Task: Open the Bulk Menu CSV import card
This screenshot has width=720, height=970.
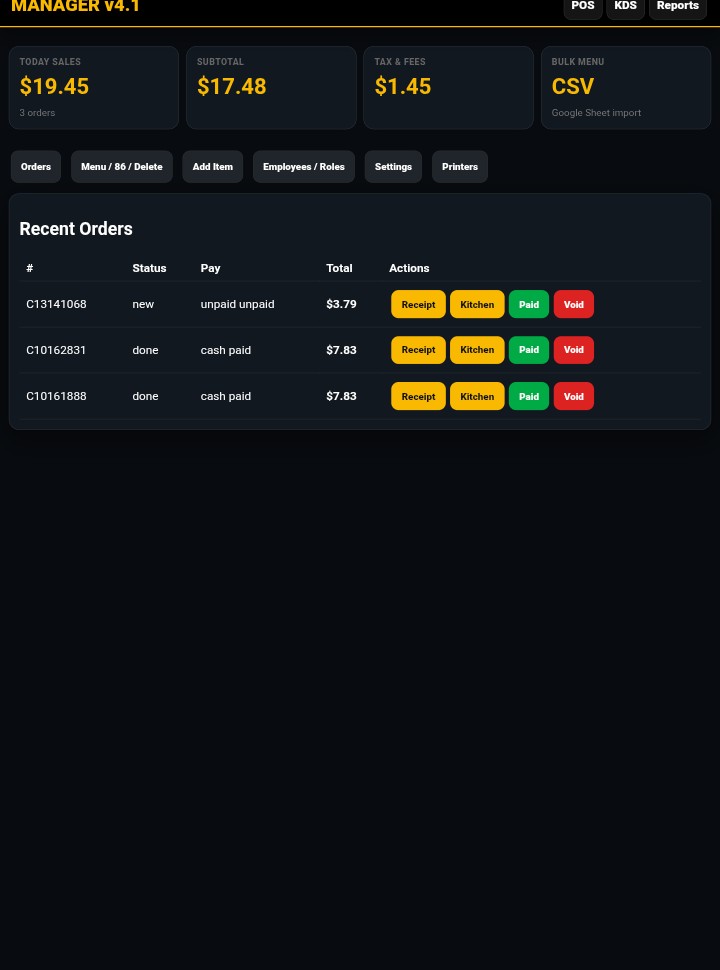Action: (626, 88)
